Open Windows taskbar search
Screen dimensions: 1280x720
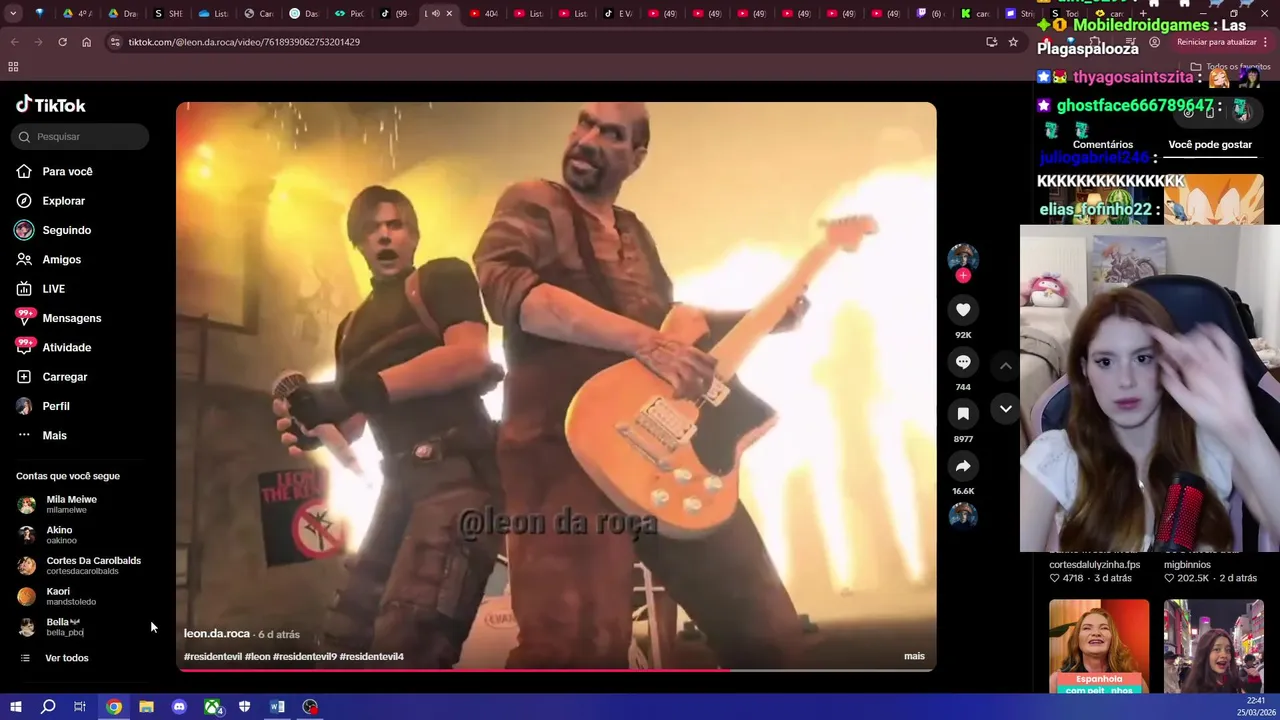tap(48, 707)
